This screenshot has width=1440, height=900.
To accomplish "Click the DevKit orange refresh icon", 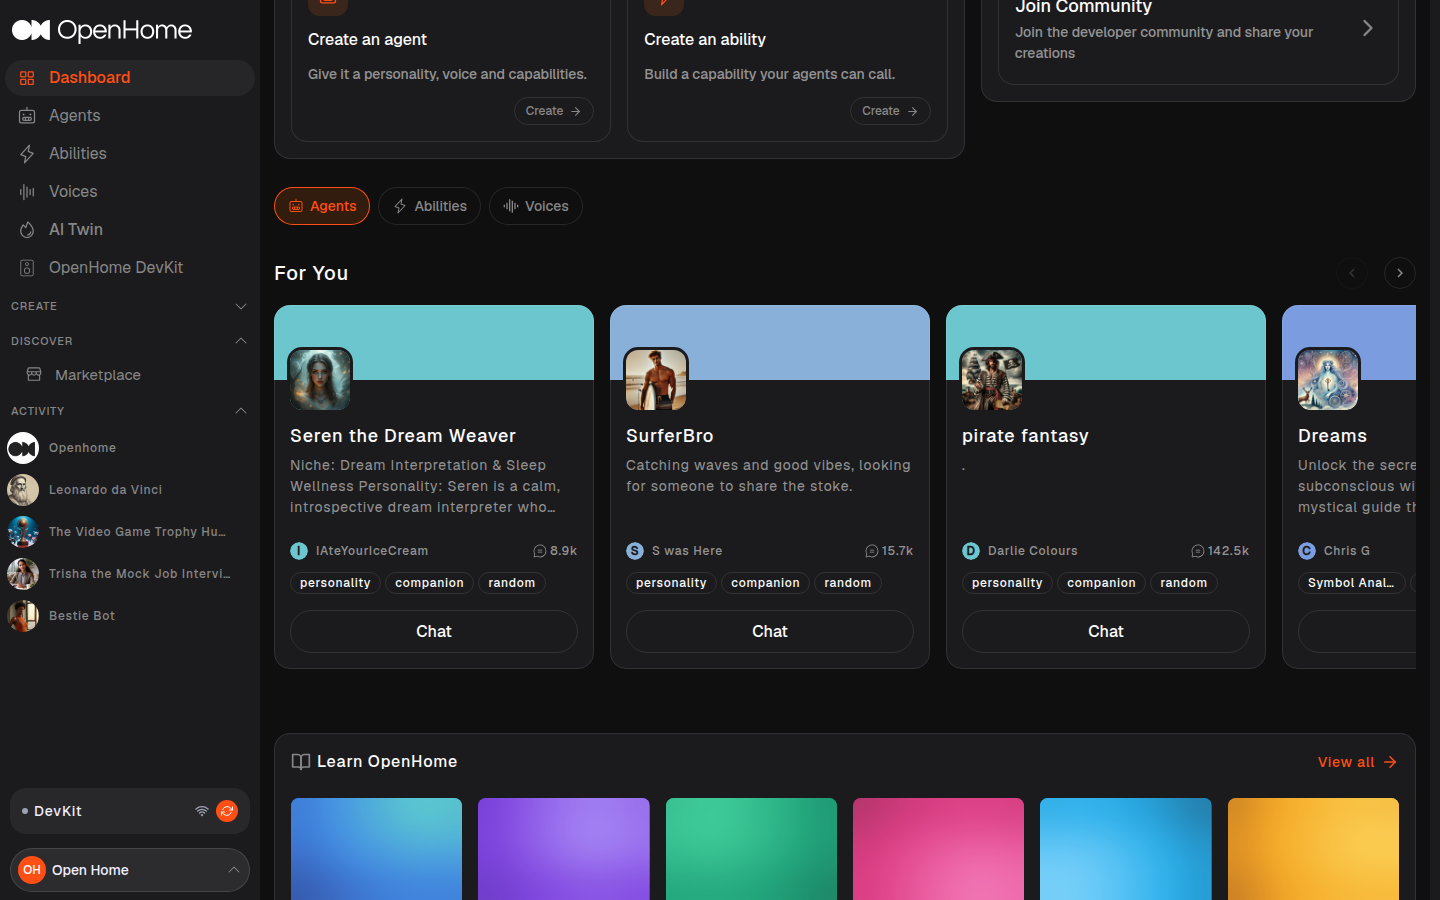I will (227, 811).
